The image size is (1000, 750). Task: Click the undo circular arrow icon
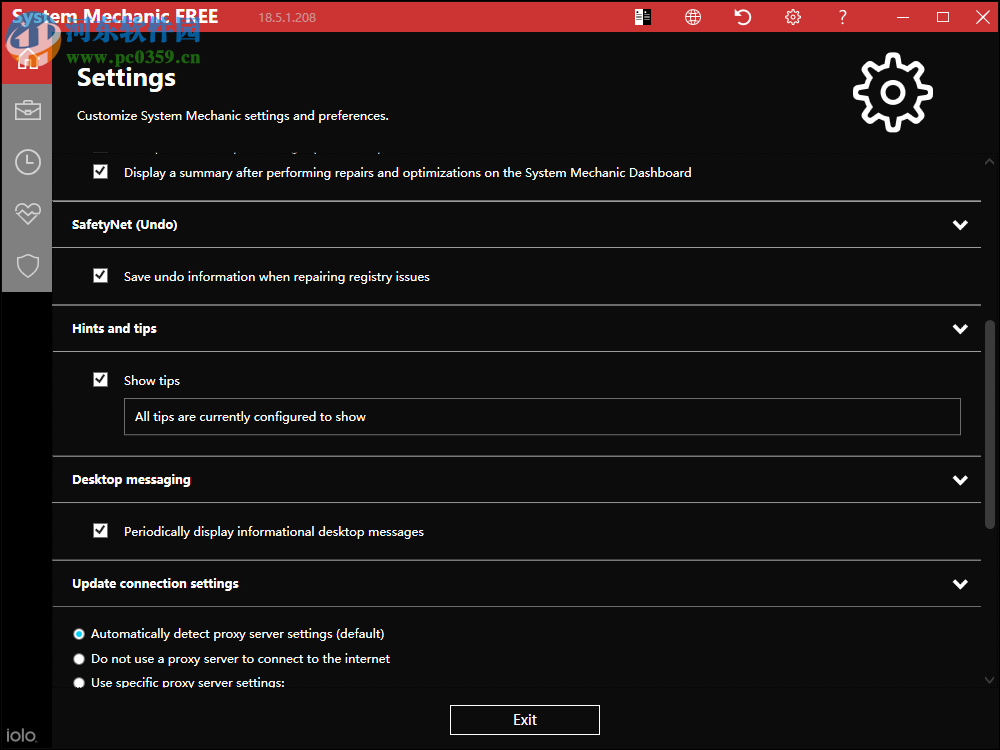(742, 17)
